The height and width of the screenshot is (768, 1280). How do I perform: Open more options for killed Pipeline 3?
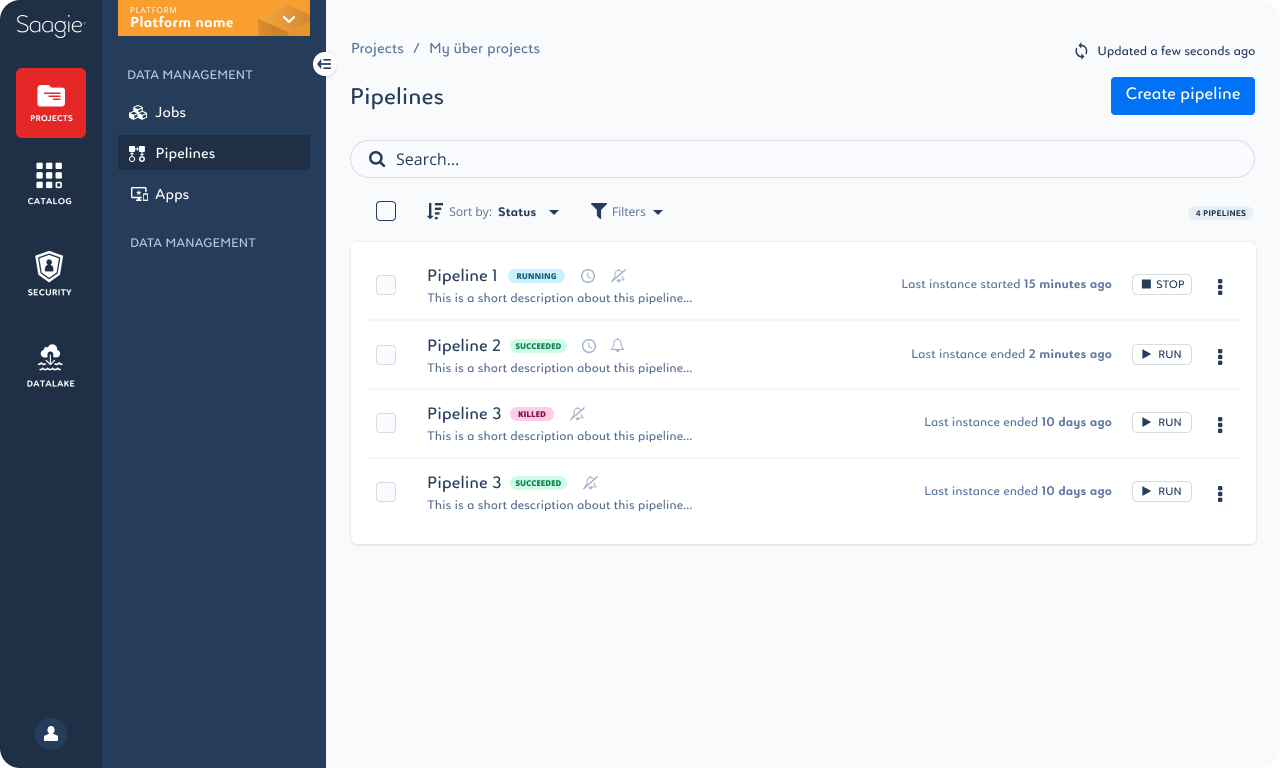1220,425
